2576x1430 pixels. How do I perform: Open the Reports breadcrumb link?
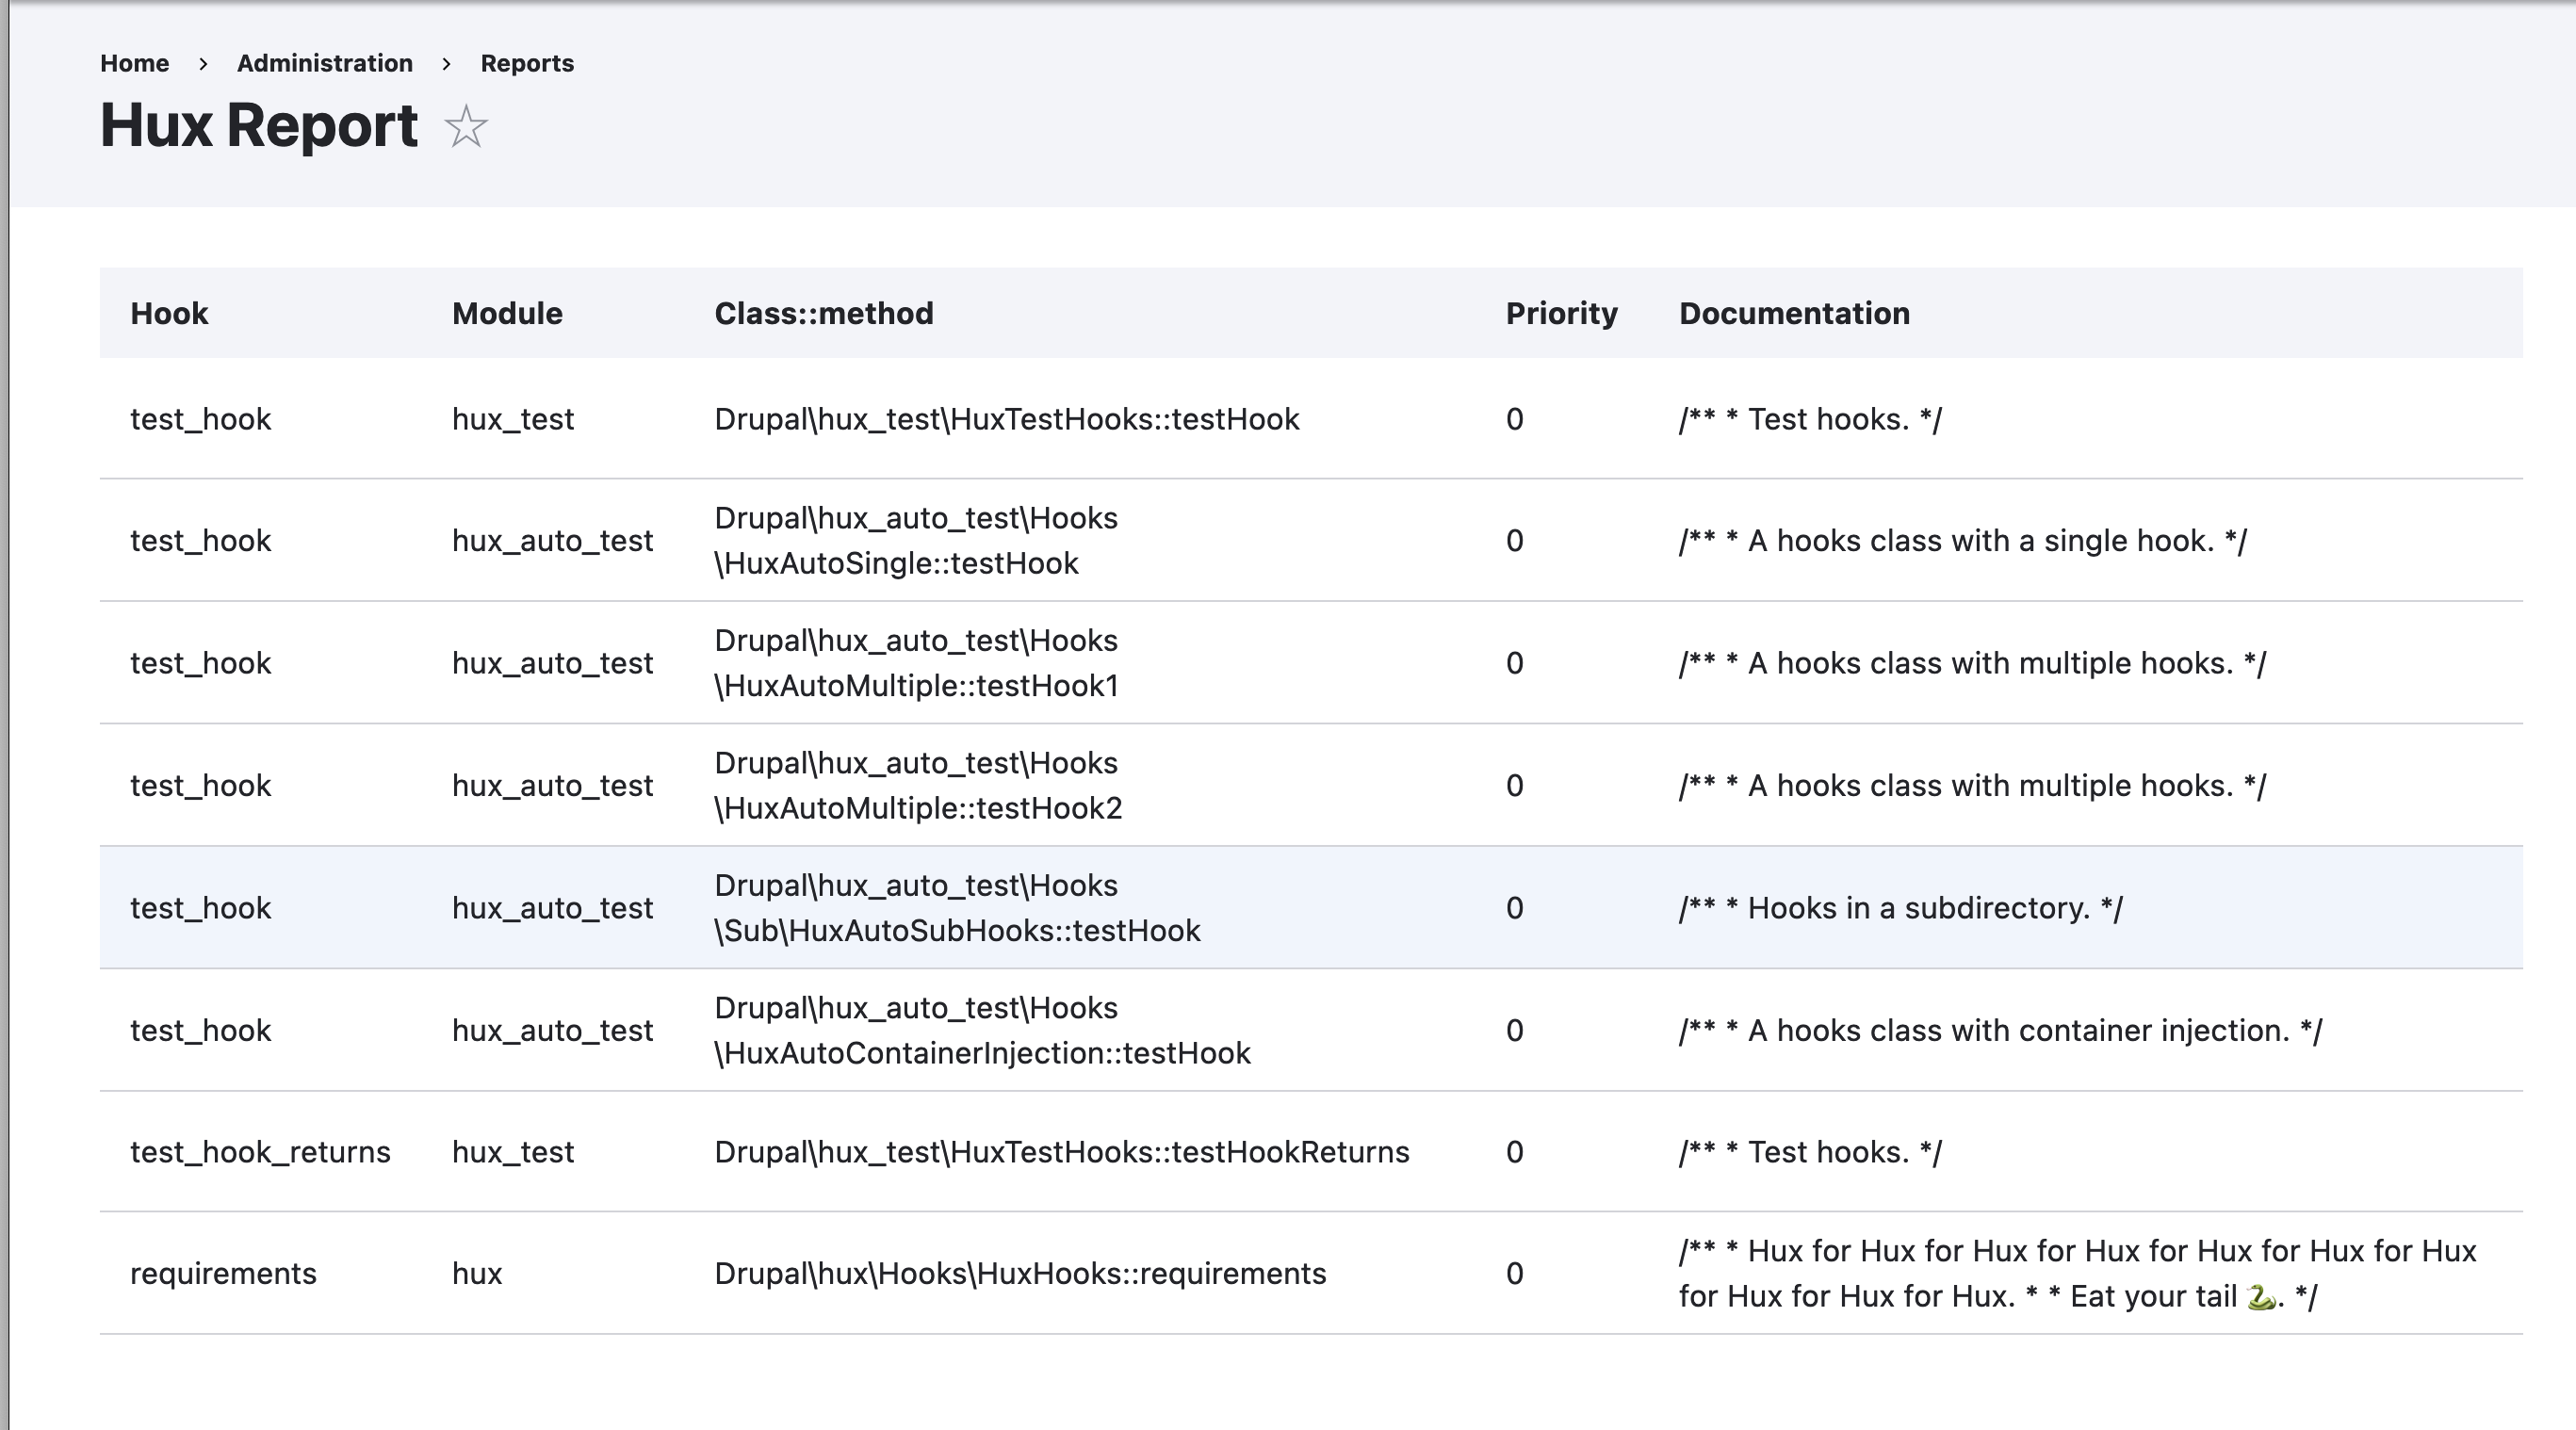point(527,63)
